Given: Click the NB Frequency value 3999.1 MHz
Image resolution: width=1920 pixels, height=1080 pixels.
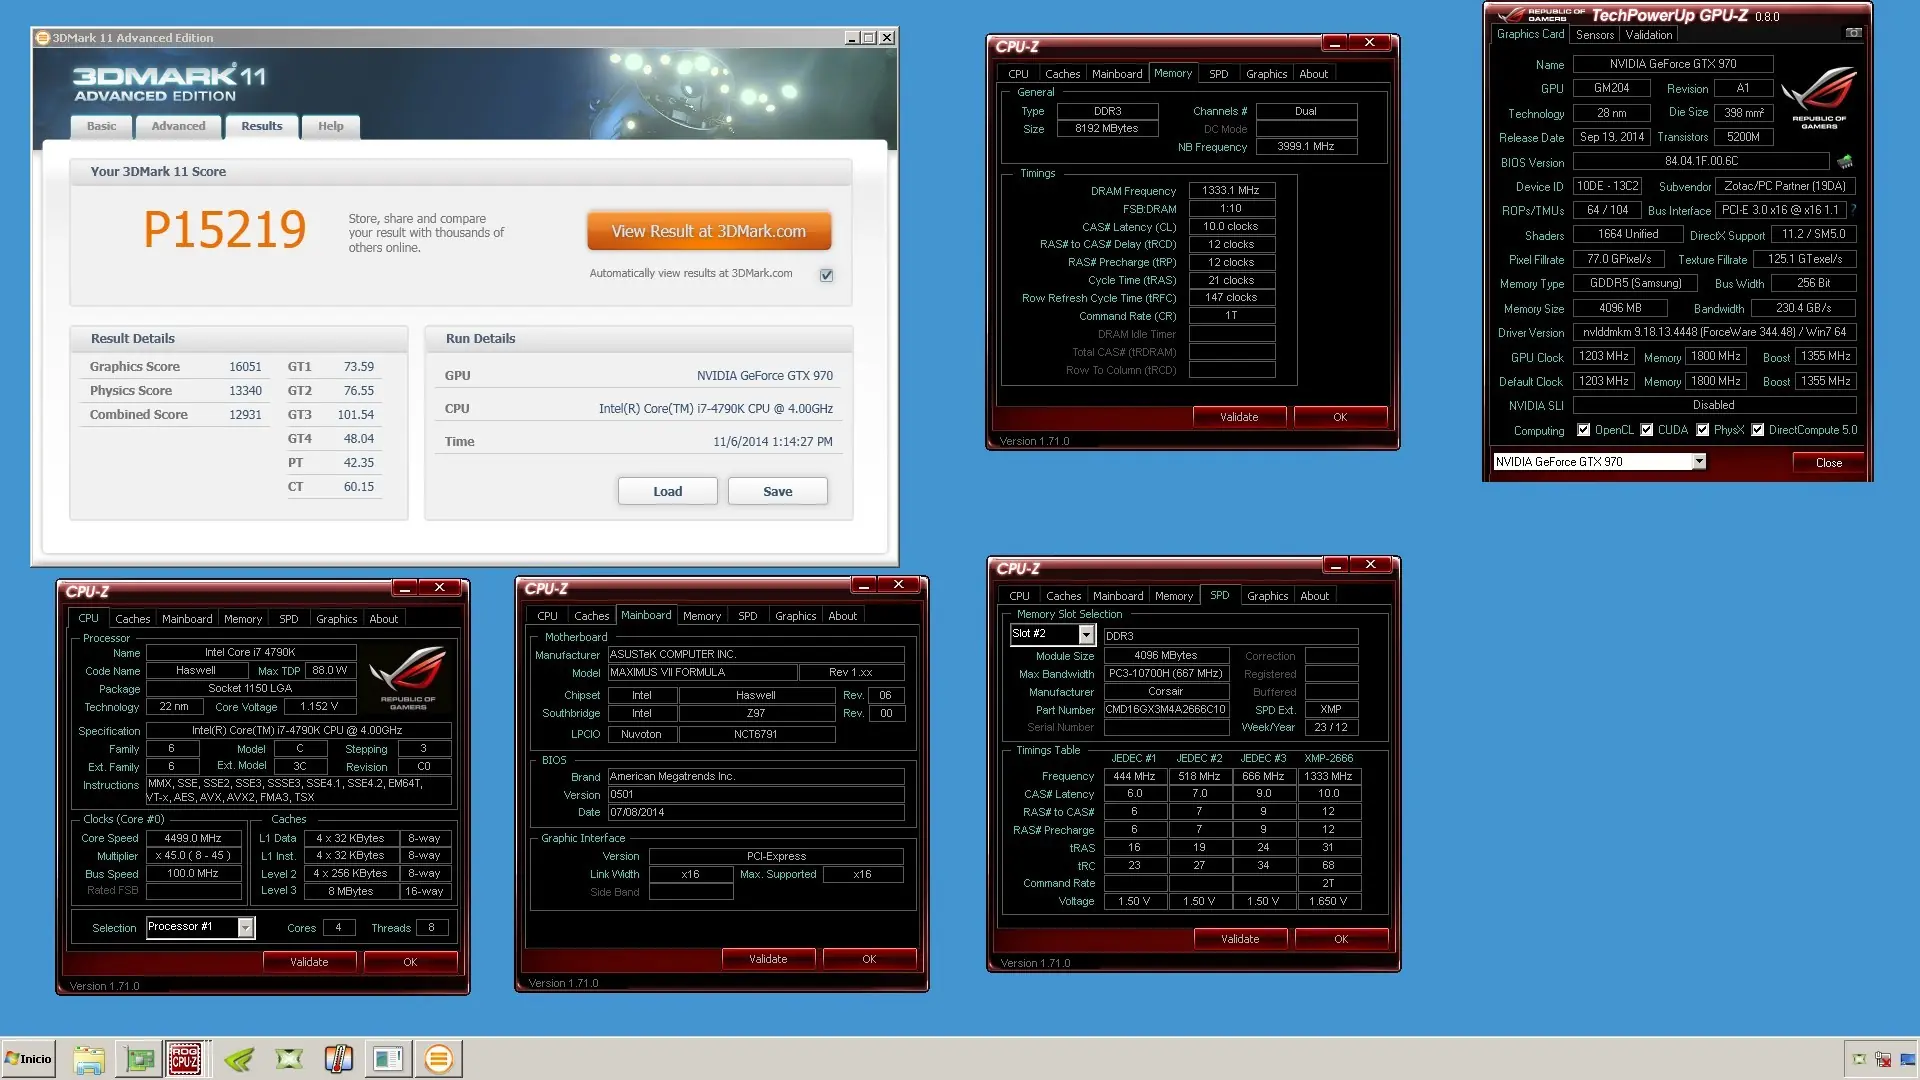Looking at the screenshot, I should coord(1306,146).
